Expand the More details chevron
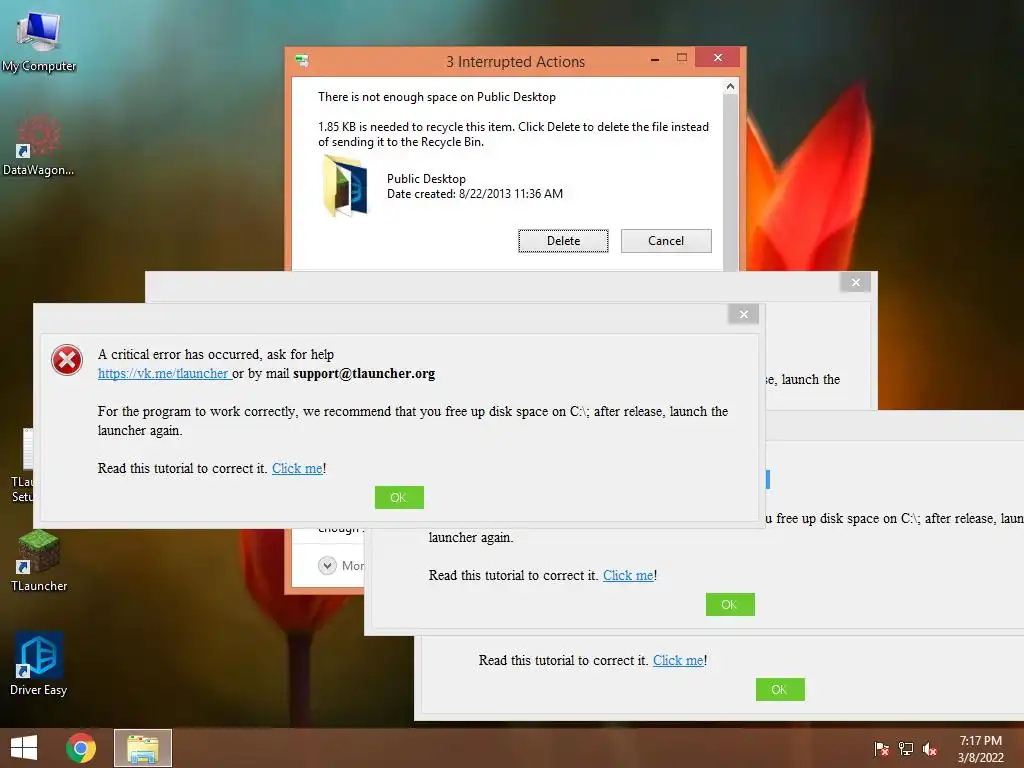The height and width of the screenshot is (768, 1024). coord(327,566)
